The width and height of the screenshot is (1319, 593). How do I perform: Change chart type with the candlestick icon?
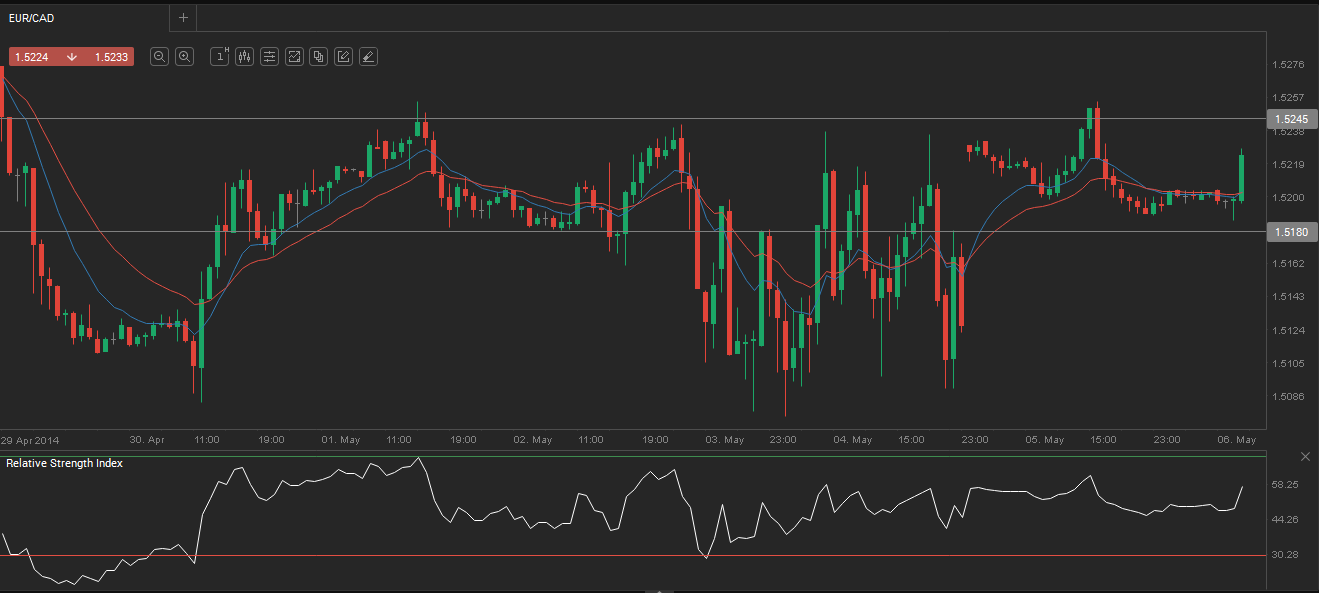coord(245,57)
